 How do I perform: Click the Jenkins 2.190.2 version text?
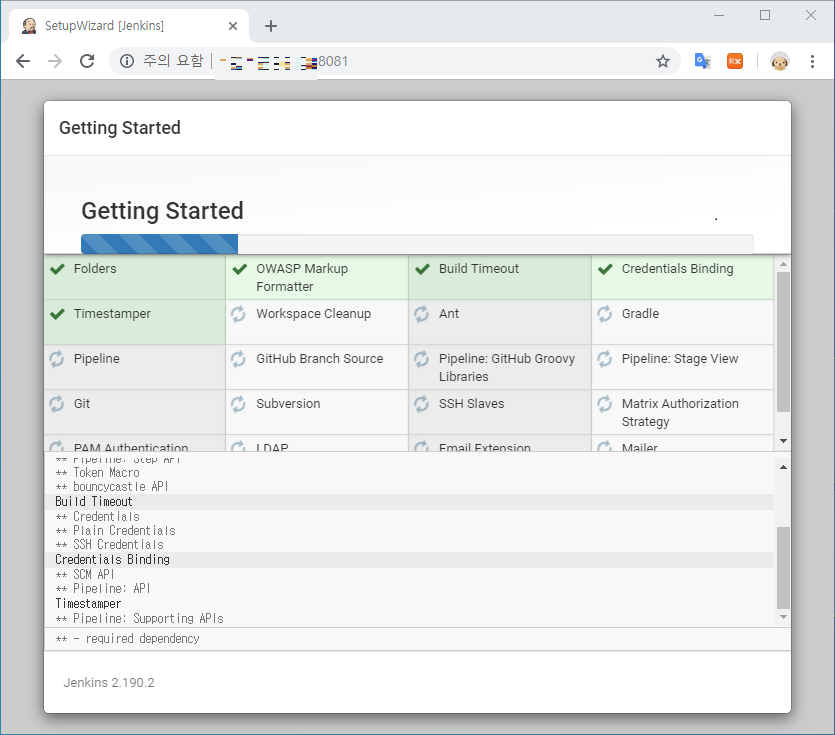tap(109, 683)
